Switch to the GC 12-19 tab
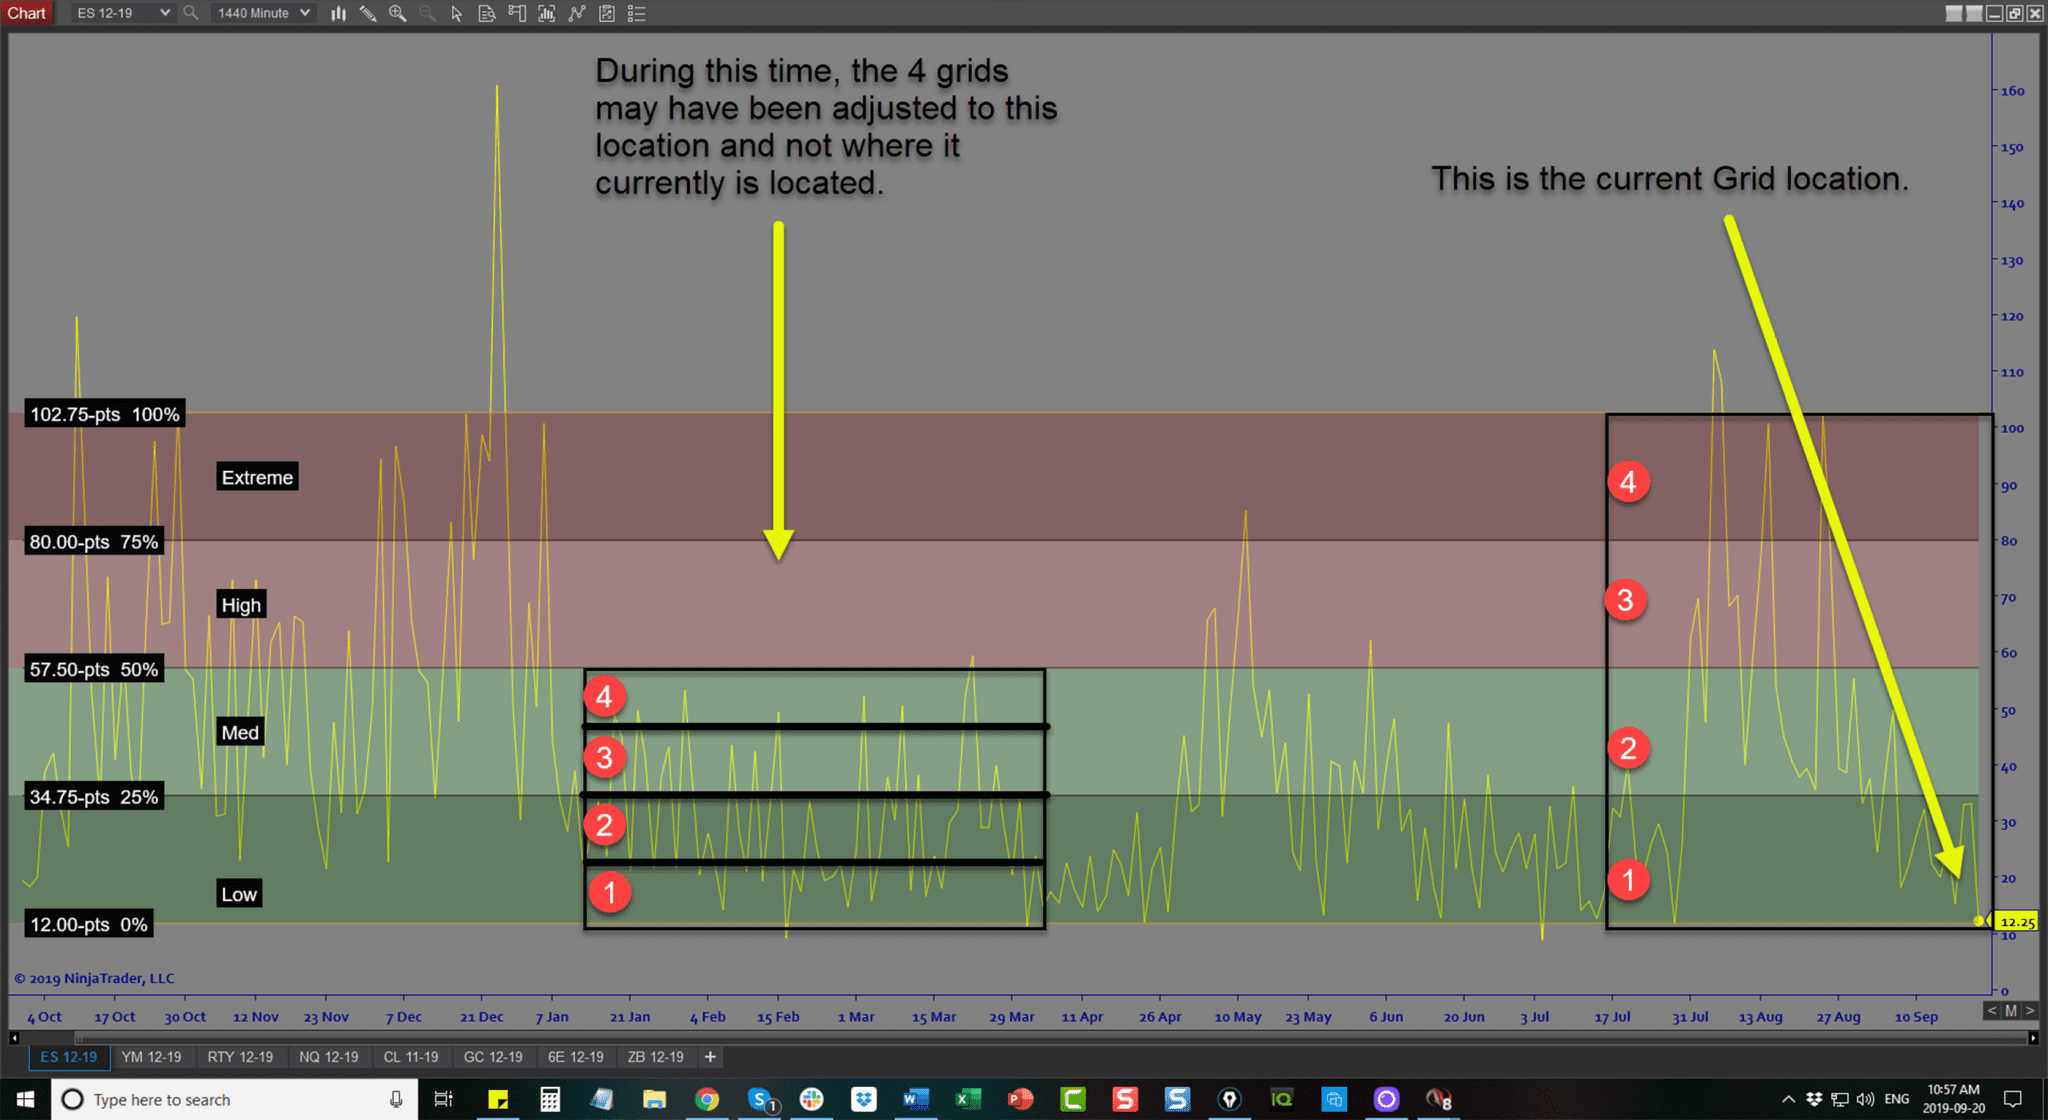The width and height of the screenshot is (2048, 1120). [494, 1057]
